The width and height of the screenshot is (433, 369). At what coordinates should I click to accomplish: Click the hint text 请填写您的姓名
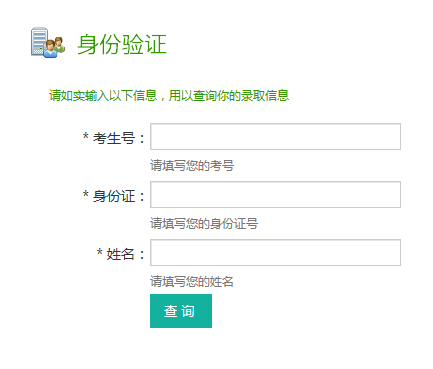pyautogui.click(x=192, y=282)
